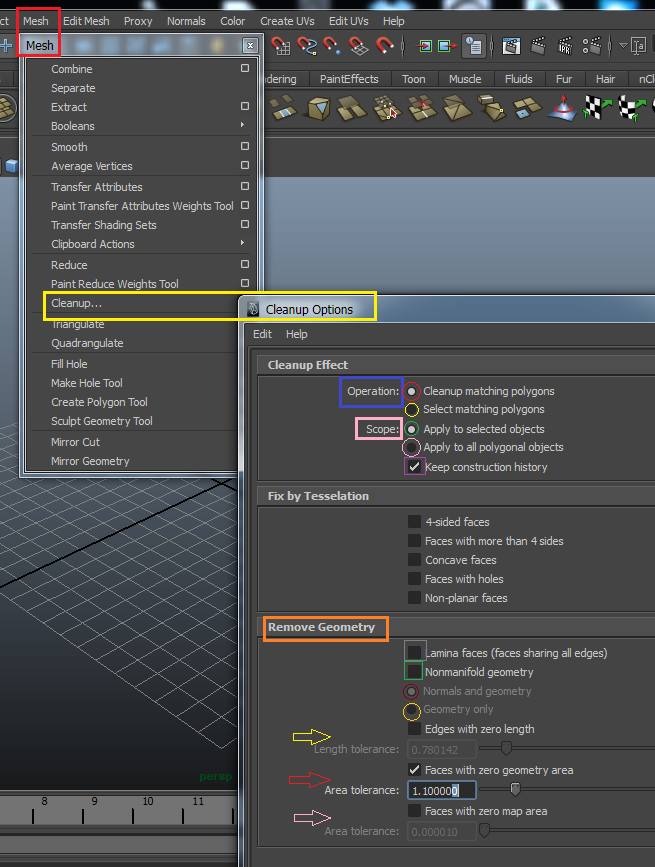Screen dimensions: 655x867
Task: Enable Lamina faces checkbox
Action: click(414, 652)
